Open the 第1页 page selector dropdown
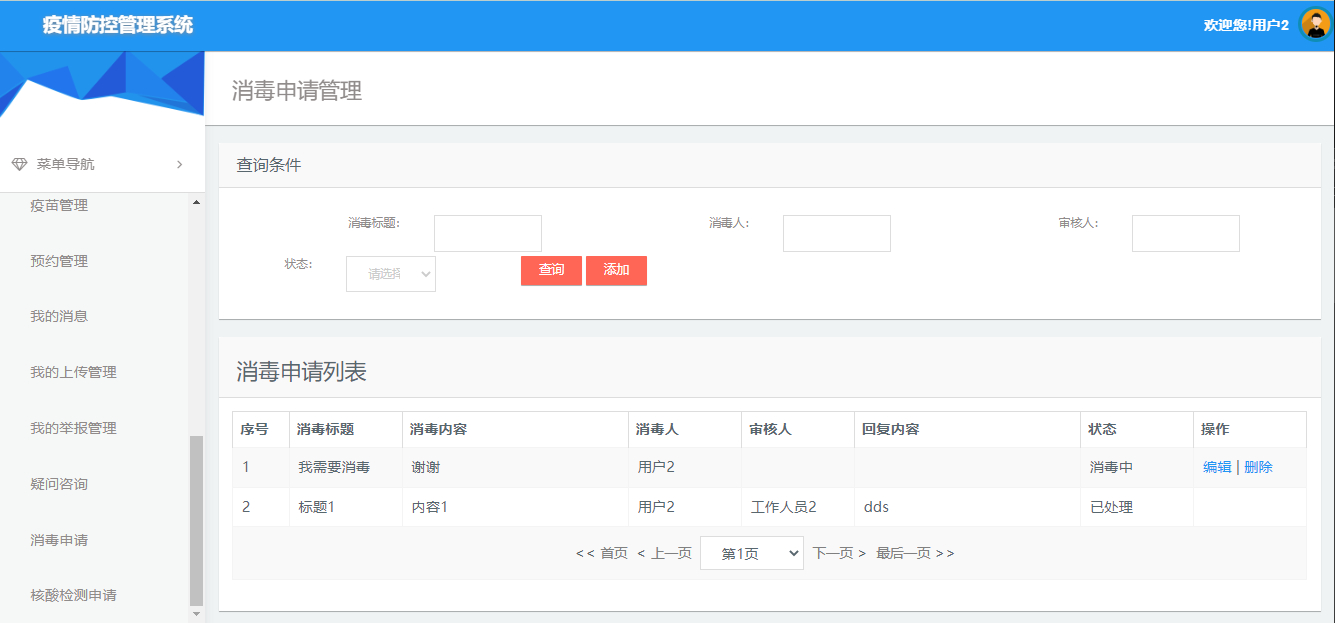This screenshot has width=1335, height=623. pos(751,551)
